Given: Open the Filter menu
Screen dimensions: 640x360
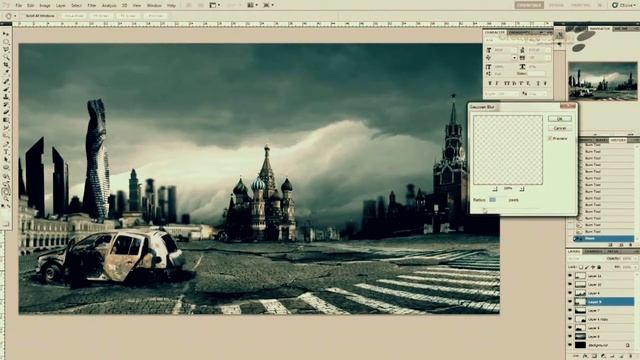Looking at the screenshot, I should [92, 5].
